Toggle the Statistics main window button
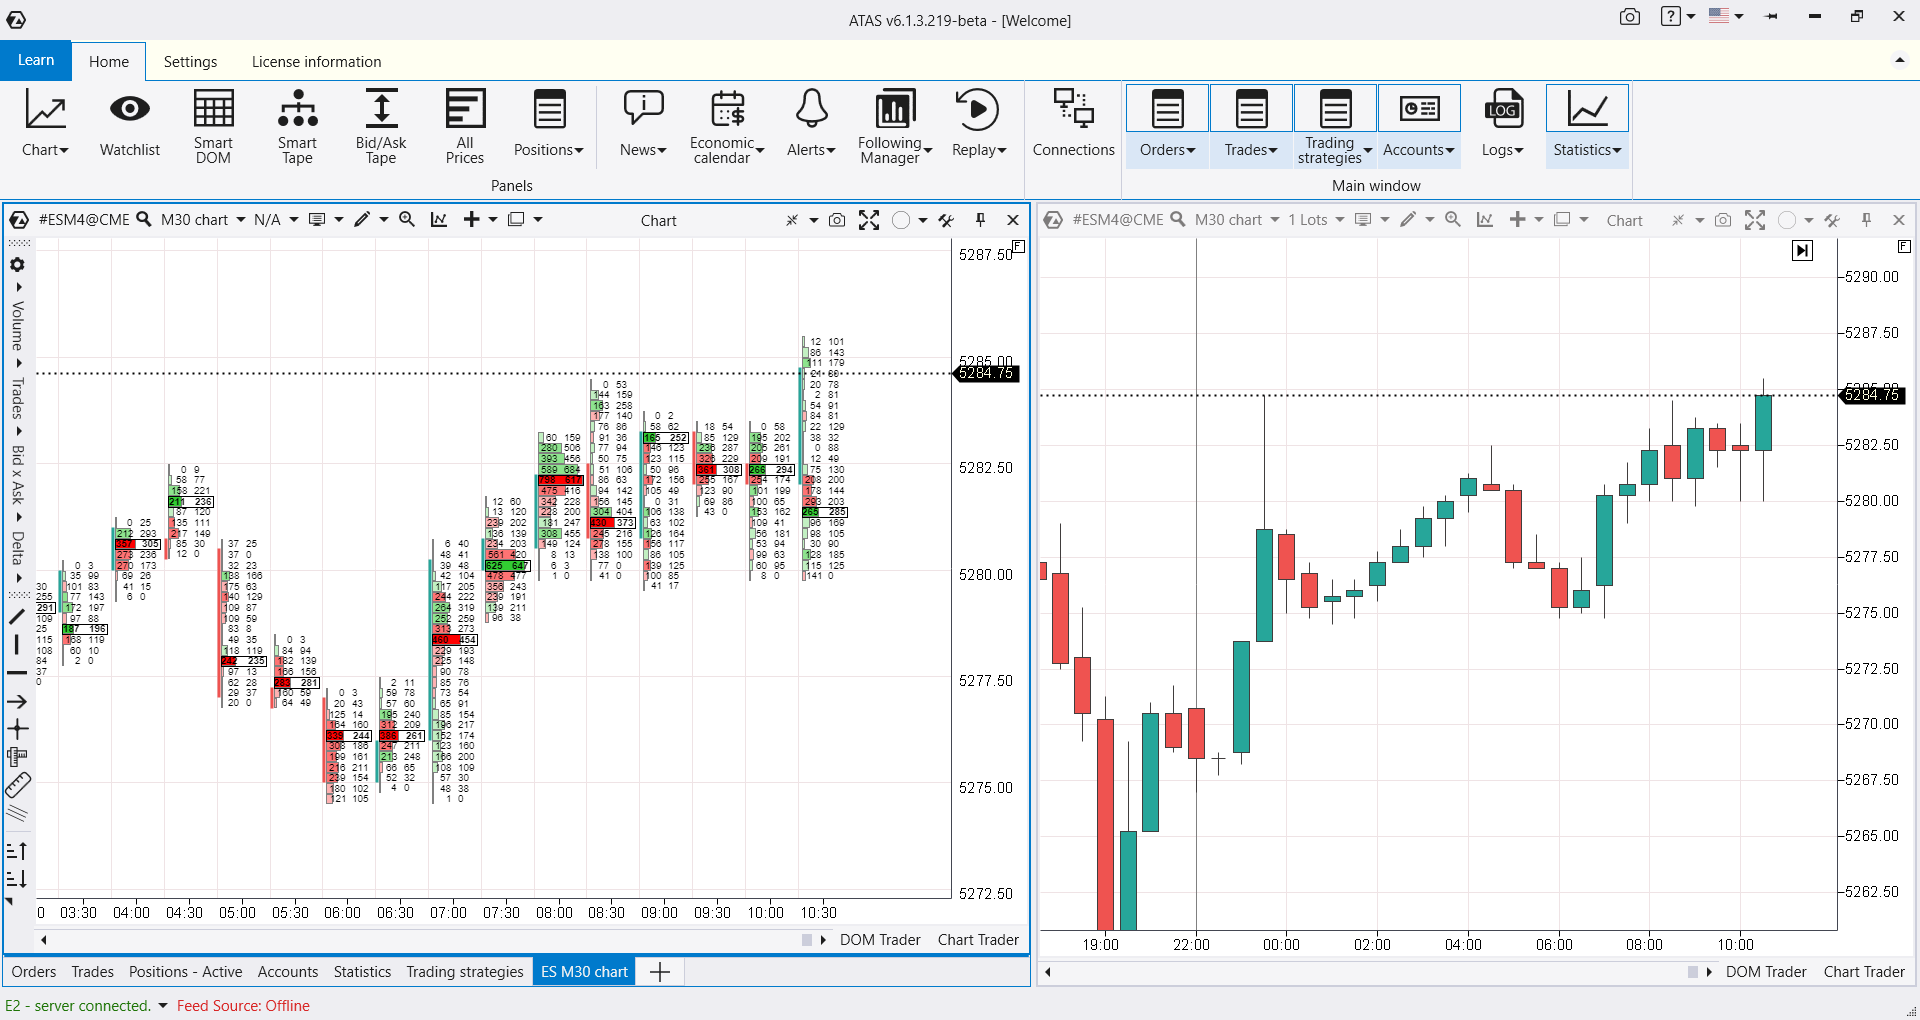The image size is (1920, 1020). point(1587,125)
